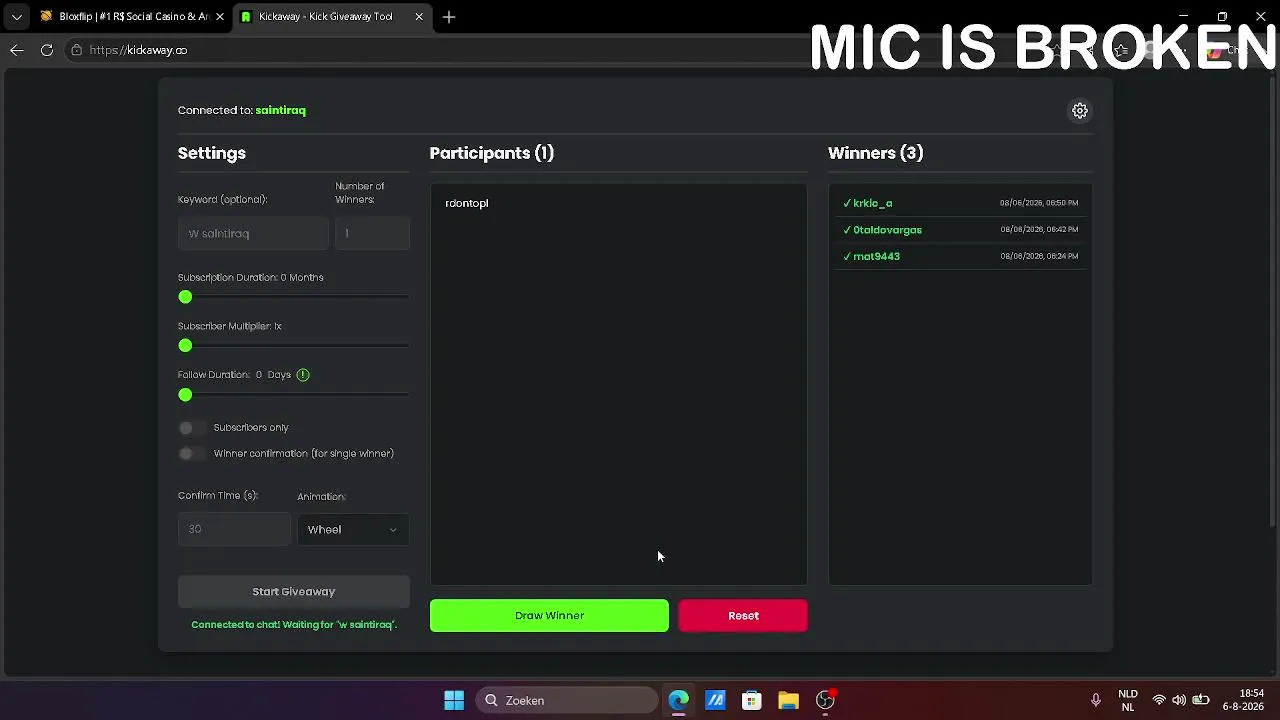Adjust the Subscriber Multiplier slider handle
1280x720 pixels.
(185, 346)
